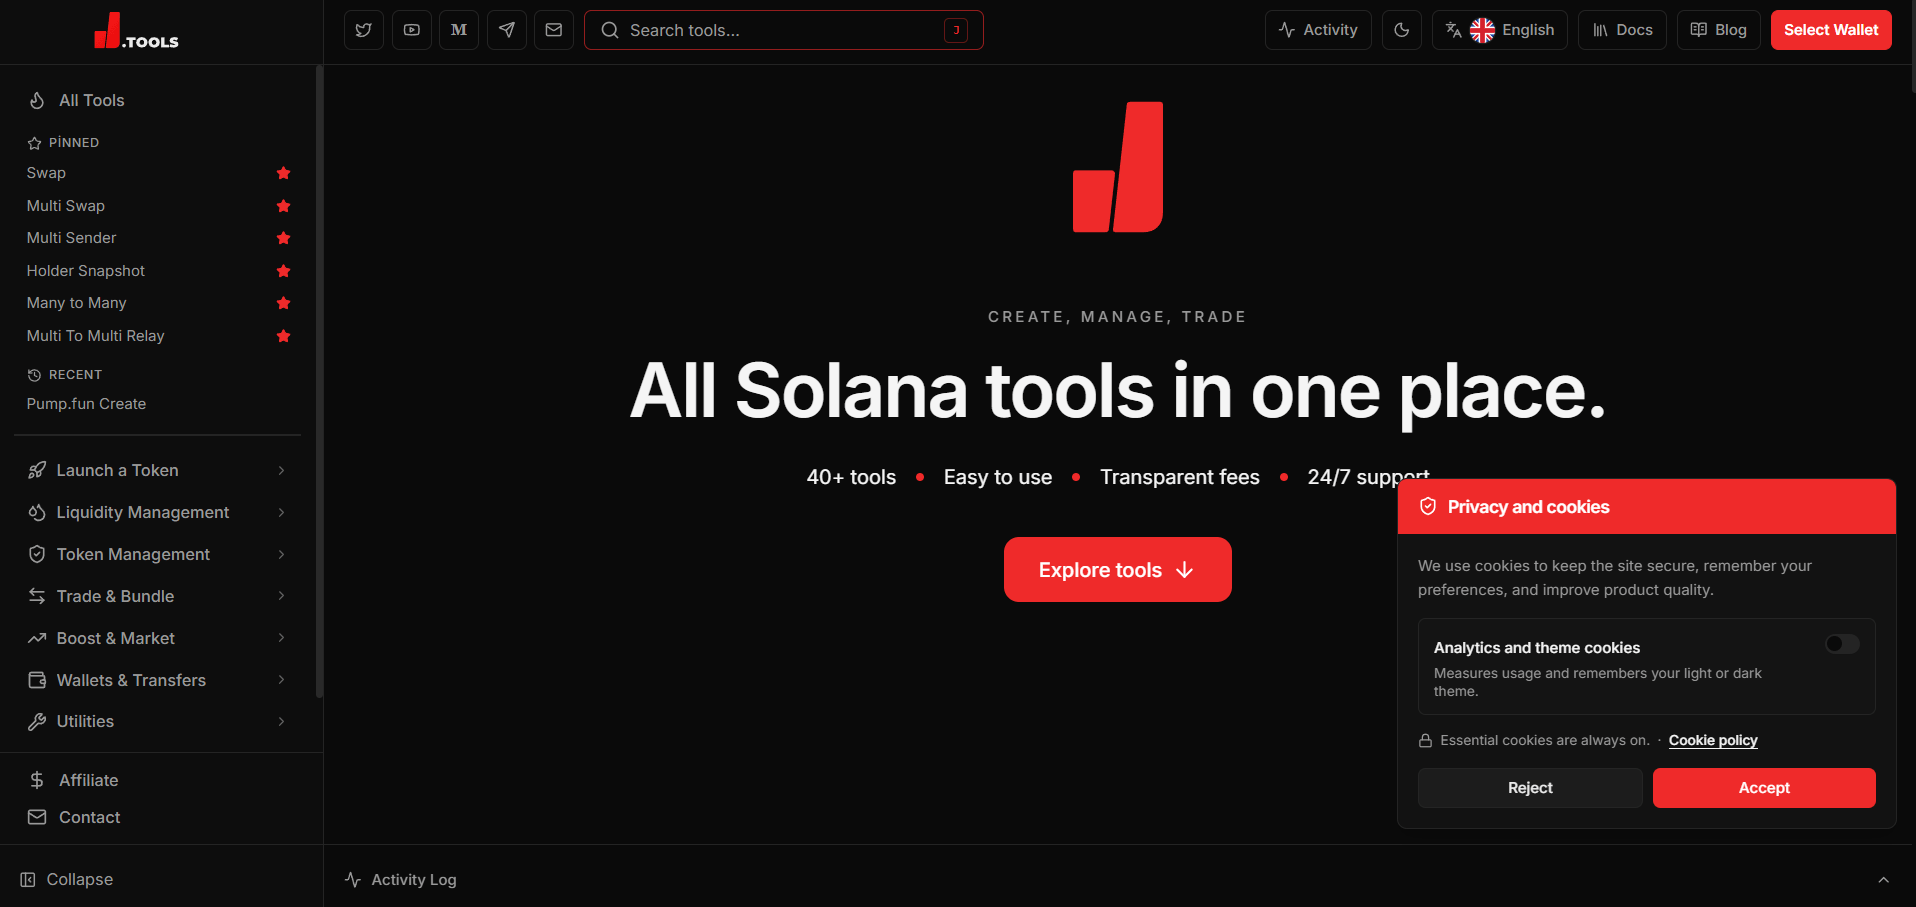This screenshot has height=907, width=1916.
Task: Expand the Activity Log panel chevron
Action: point(1883,880)
